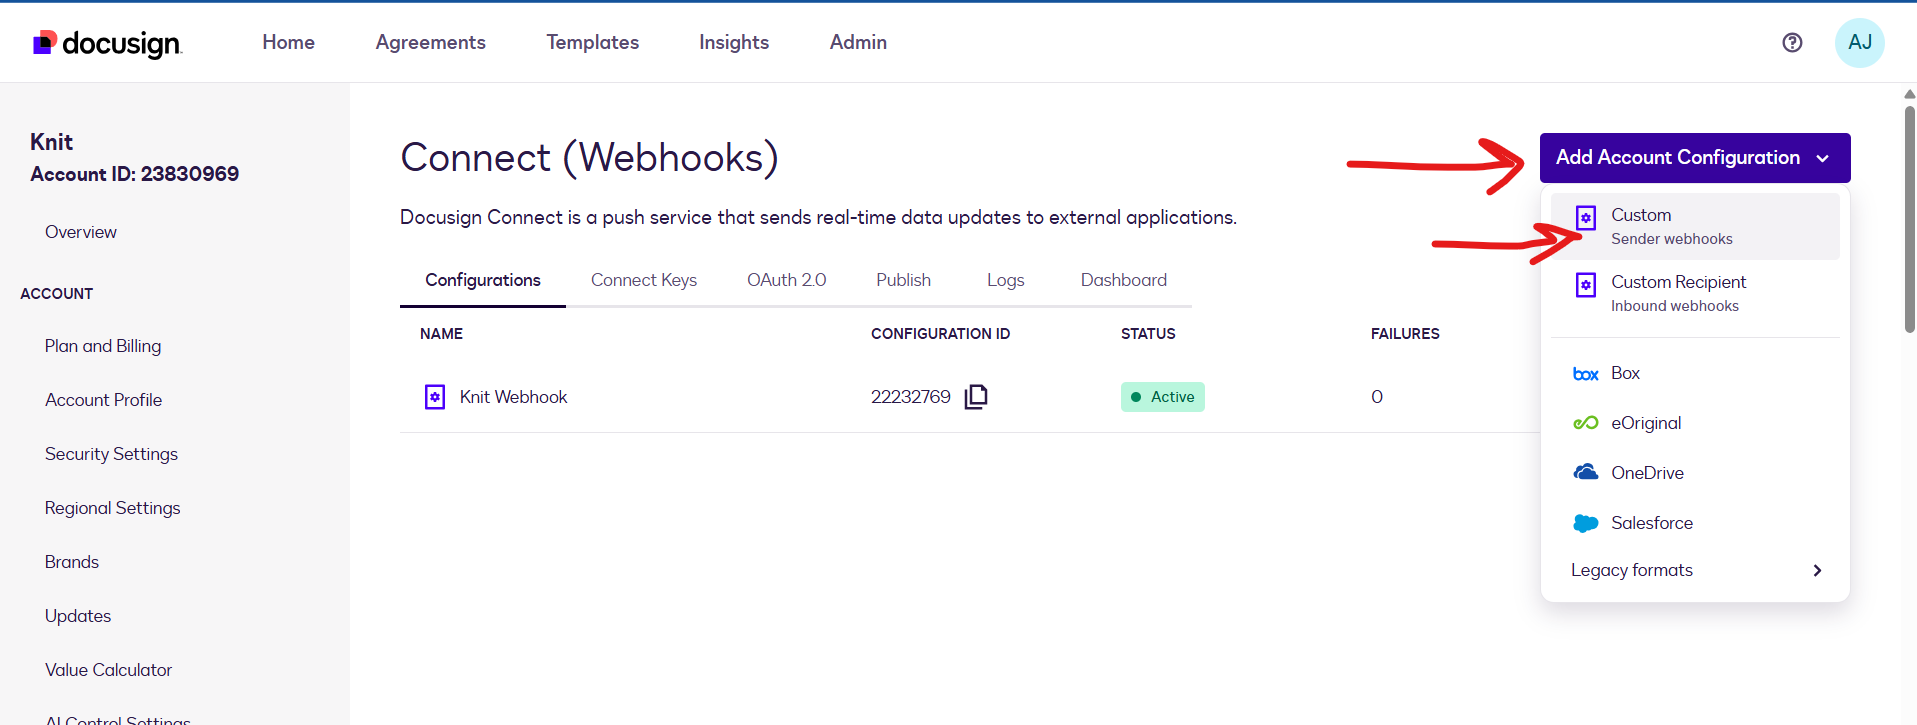Click the Docusign logo

coord(107,43)
